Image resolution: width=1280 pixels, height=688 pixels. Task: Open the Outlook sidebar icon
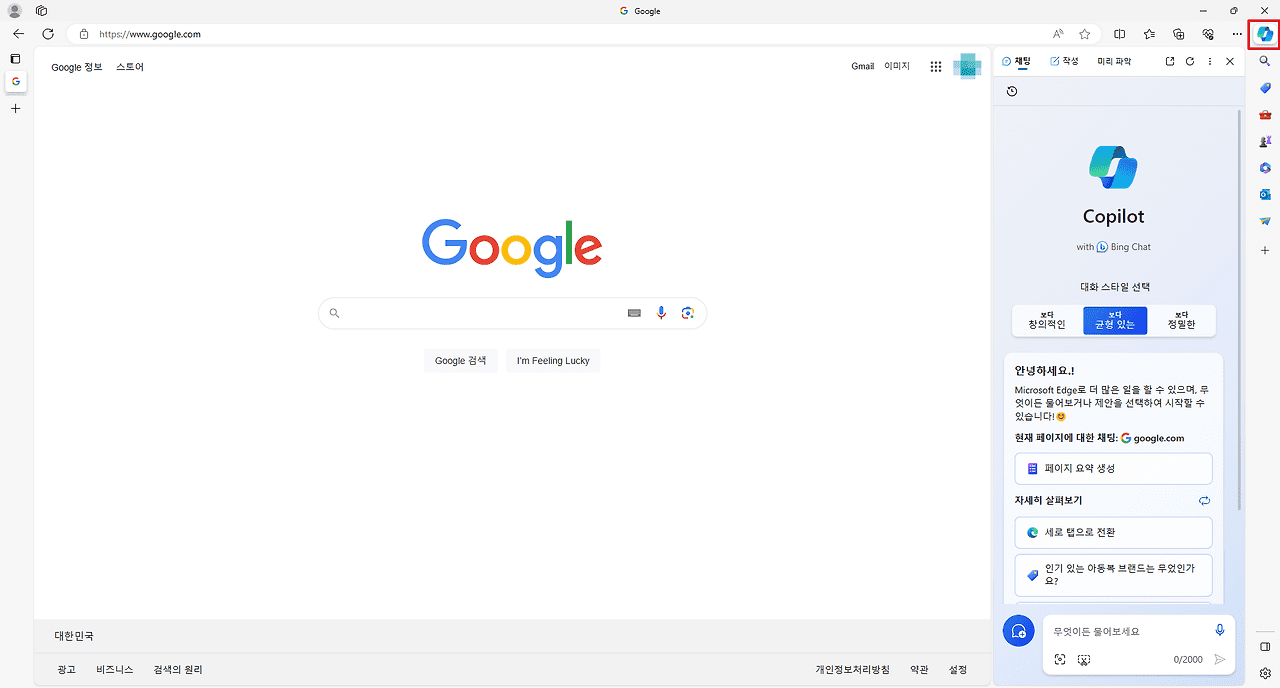1265,195
